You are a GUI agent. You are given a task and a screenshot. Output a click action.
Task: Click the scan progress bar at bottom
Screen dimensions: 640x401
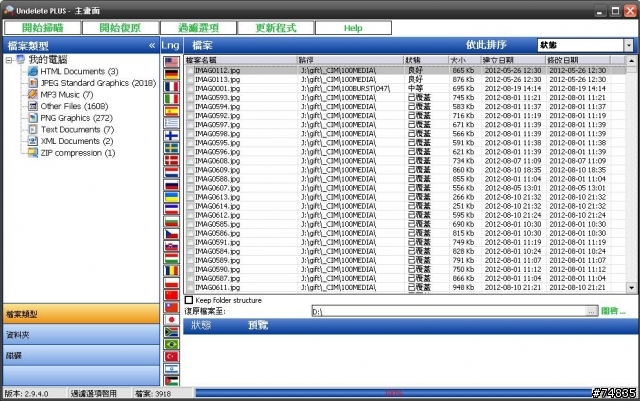tap(394, 393)
